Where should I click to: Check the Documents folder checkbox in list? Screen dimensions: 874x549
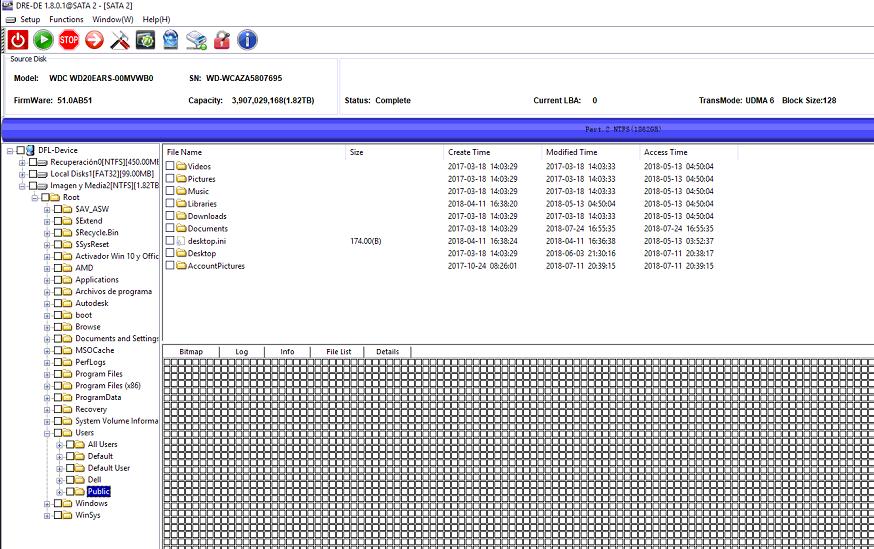coord(170,228)
